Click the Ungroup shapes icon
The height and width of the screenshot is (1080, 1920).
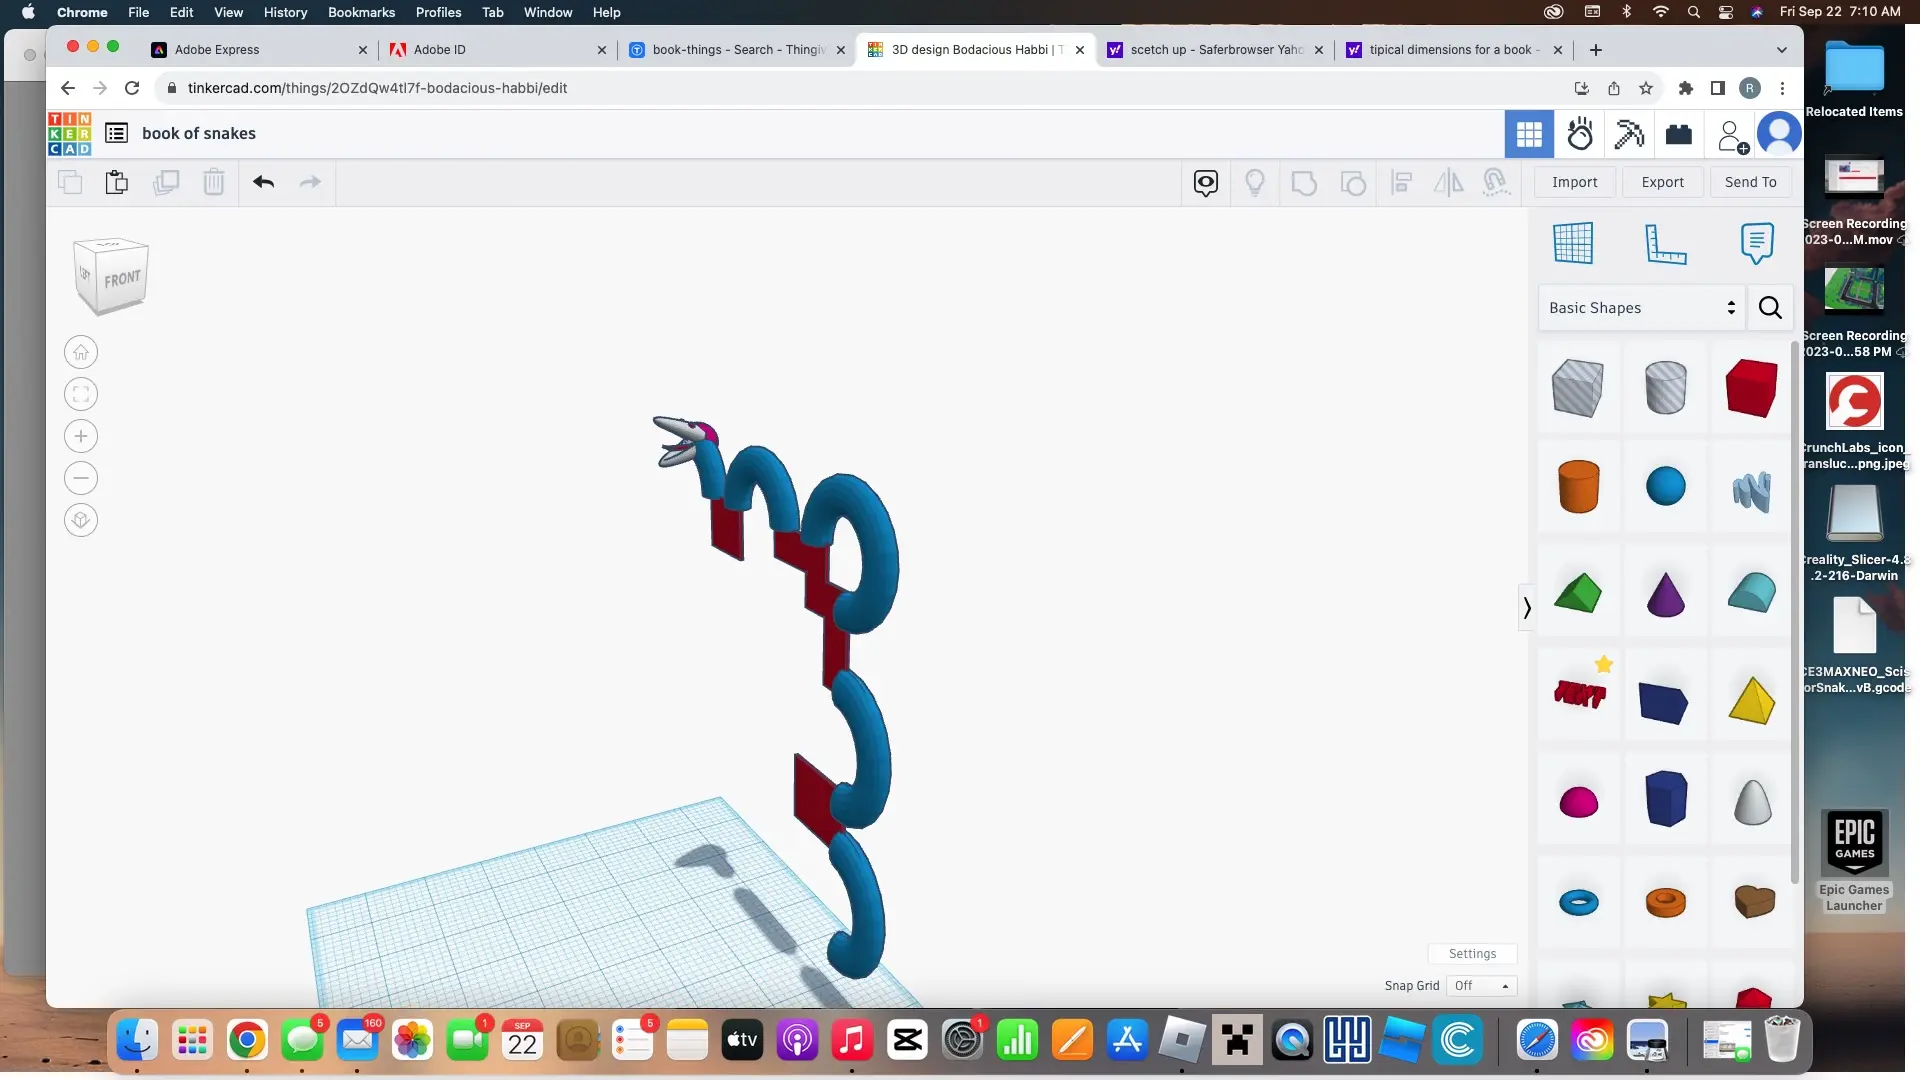[x=1353, y=183]
